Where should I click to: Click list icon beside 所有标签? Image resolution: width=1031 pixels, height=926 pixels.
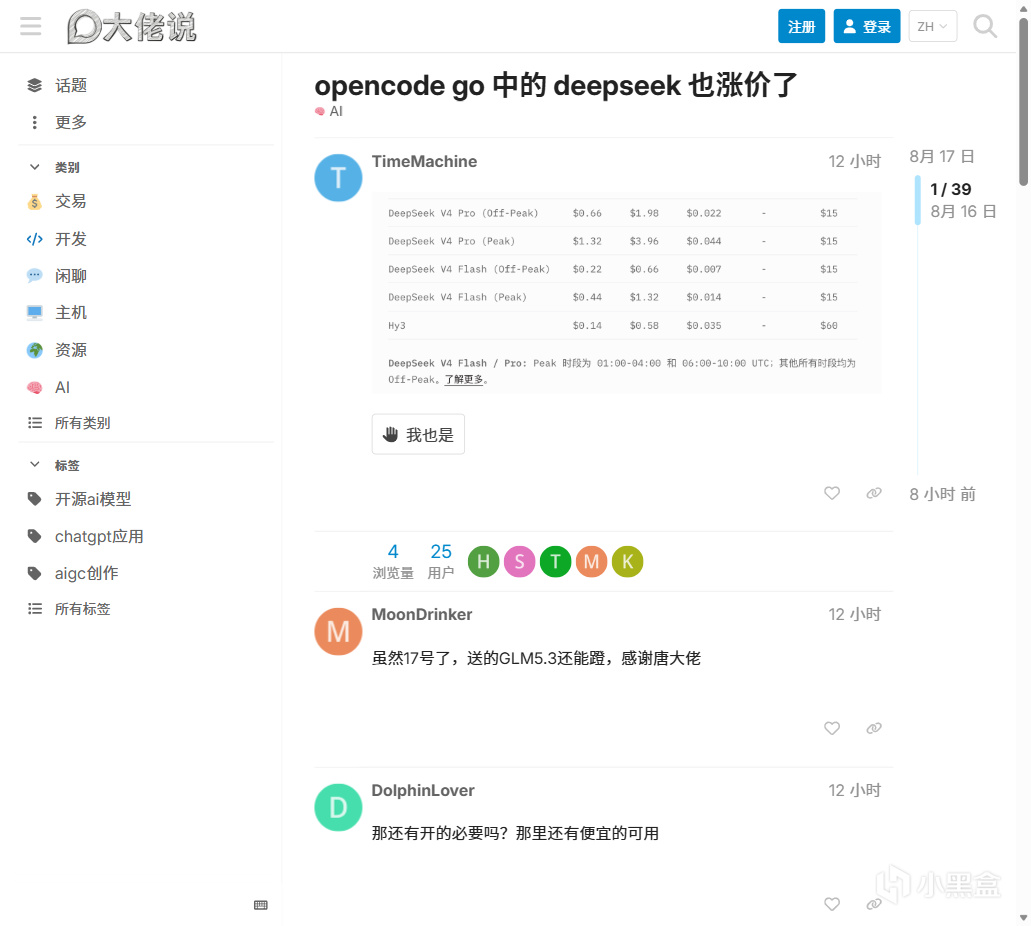35,609
